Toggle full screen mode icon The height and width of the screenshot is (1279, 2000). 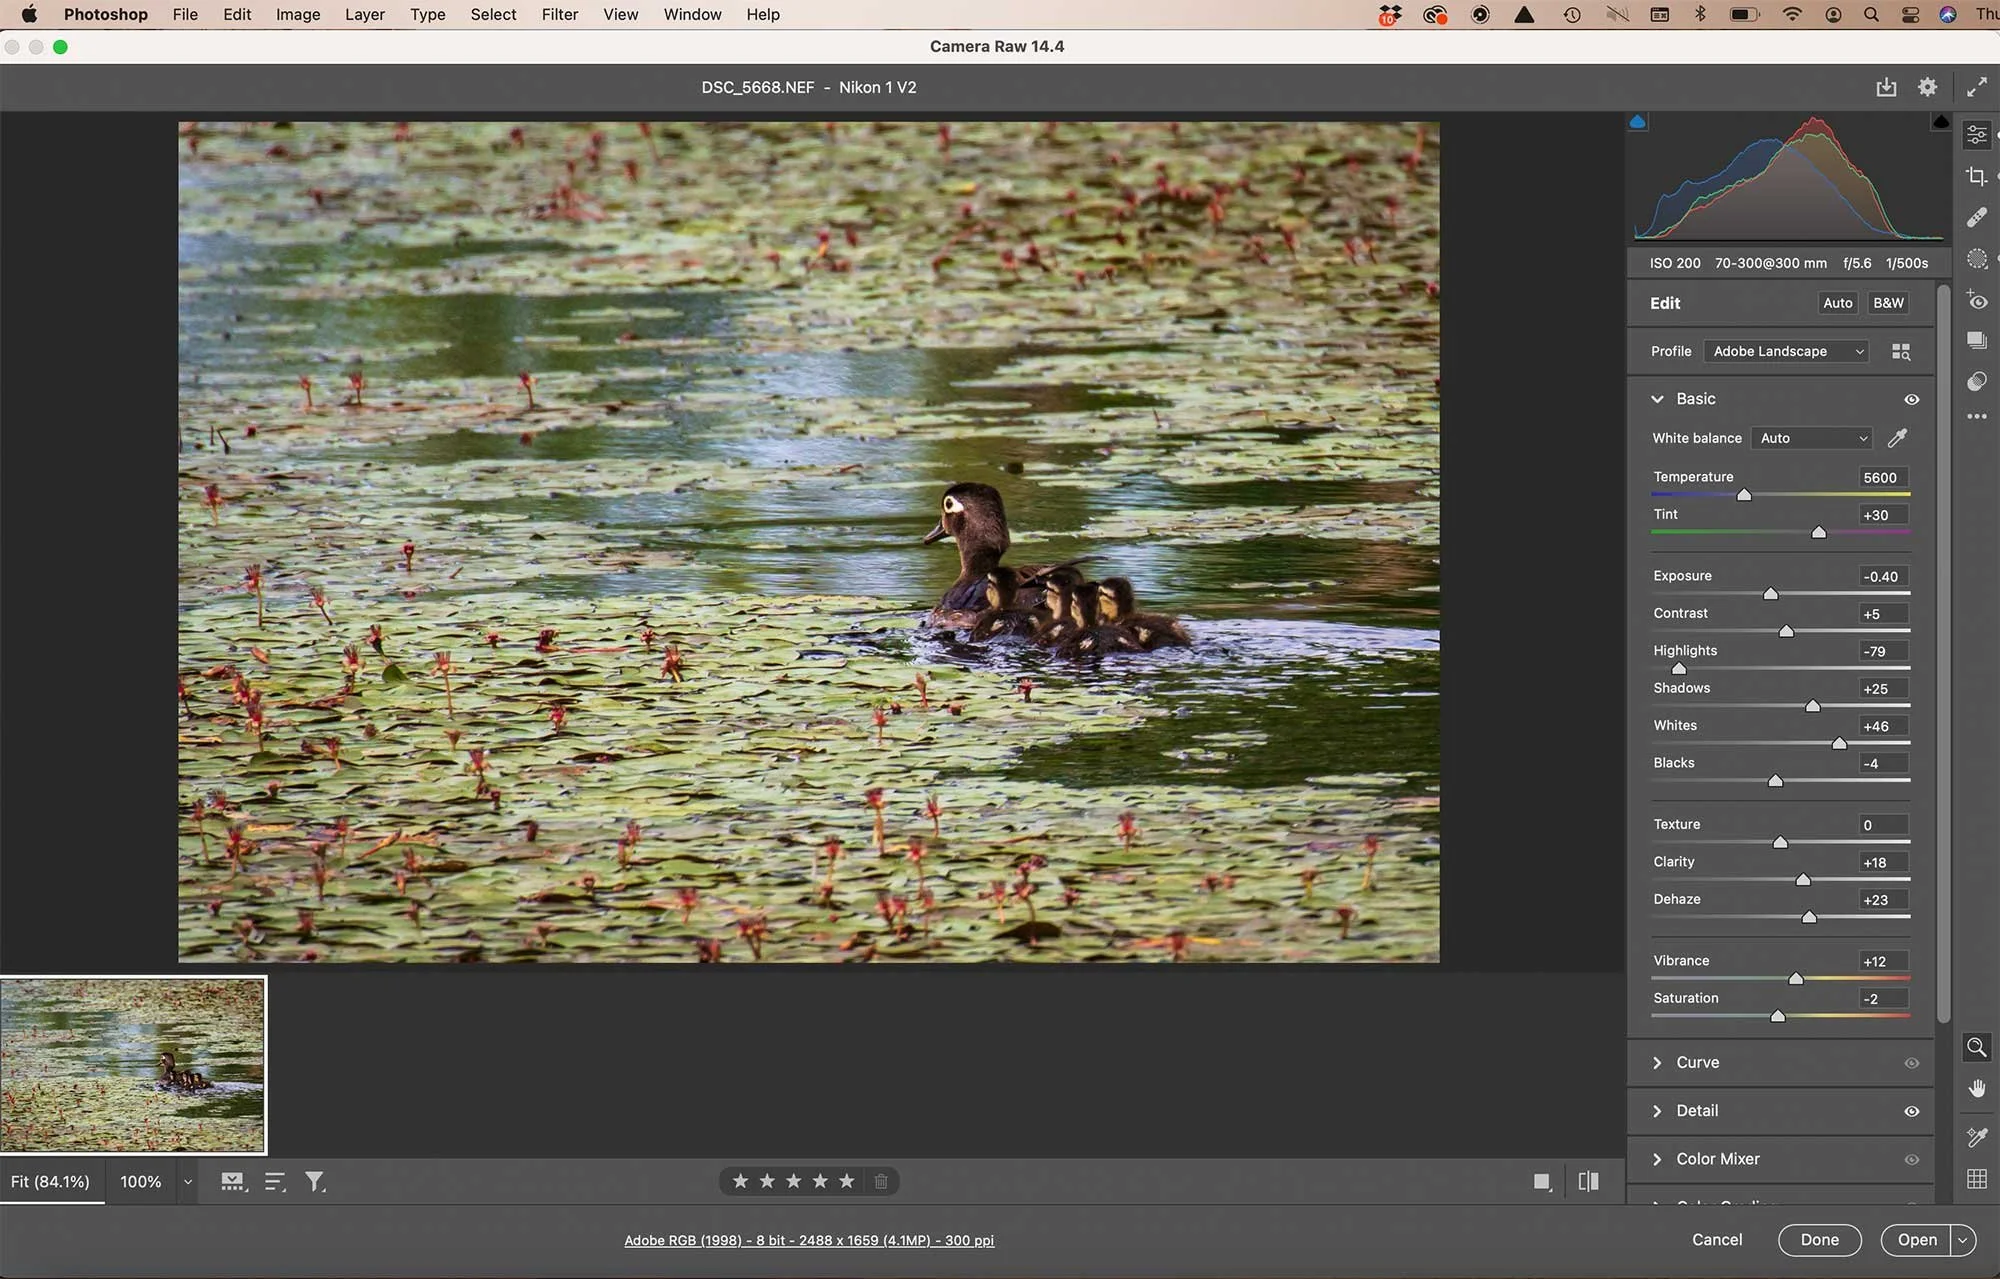(x=1976, y=87)
